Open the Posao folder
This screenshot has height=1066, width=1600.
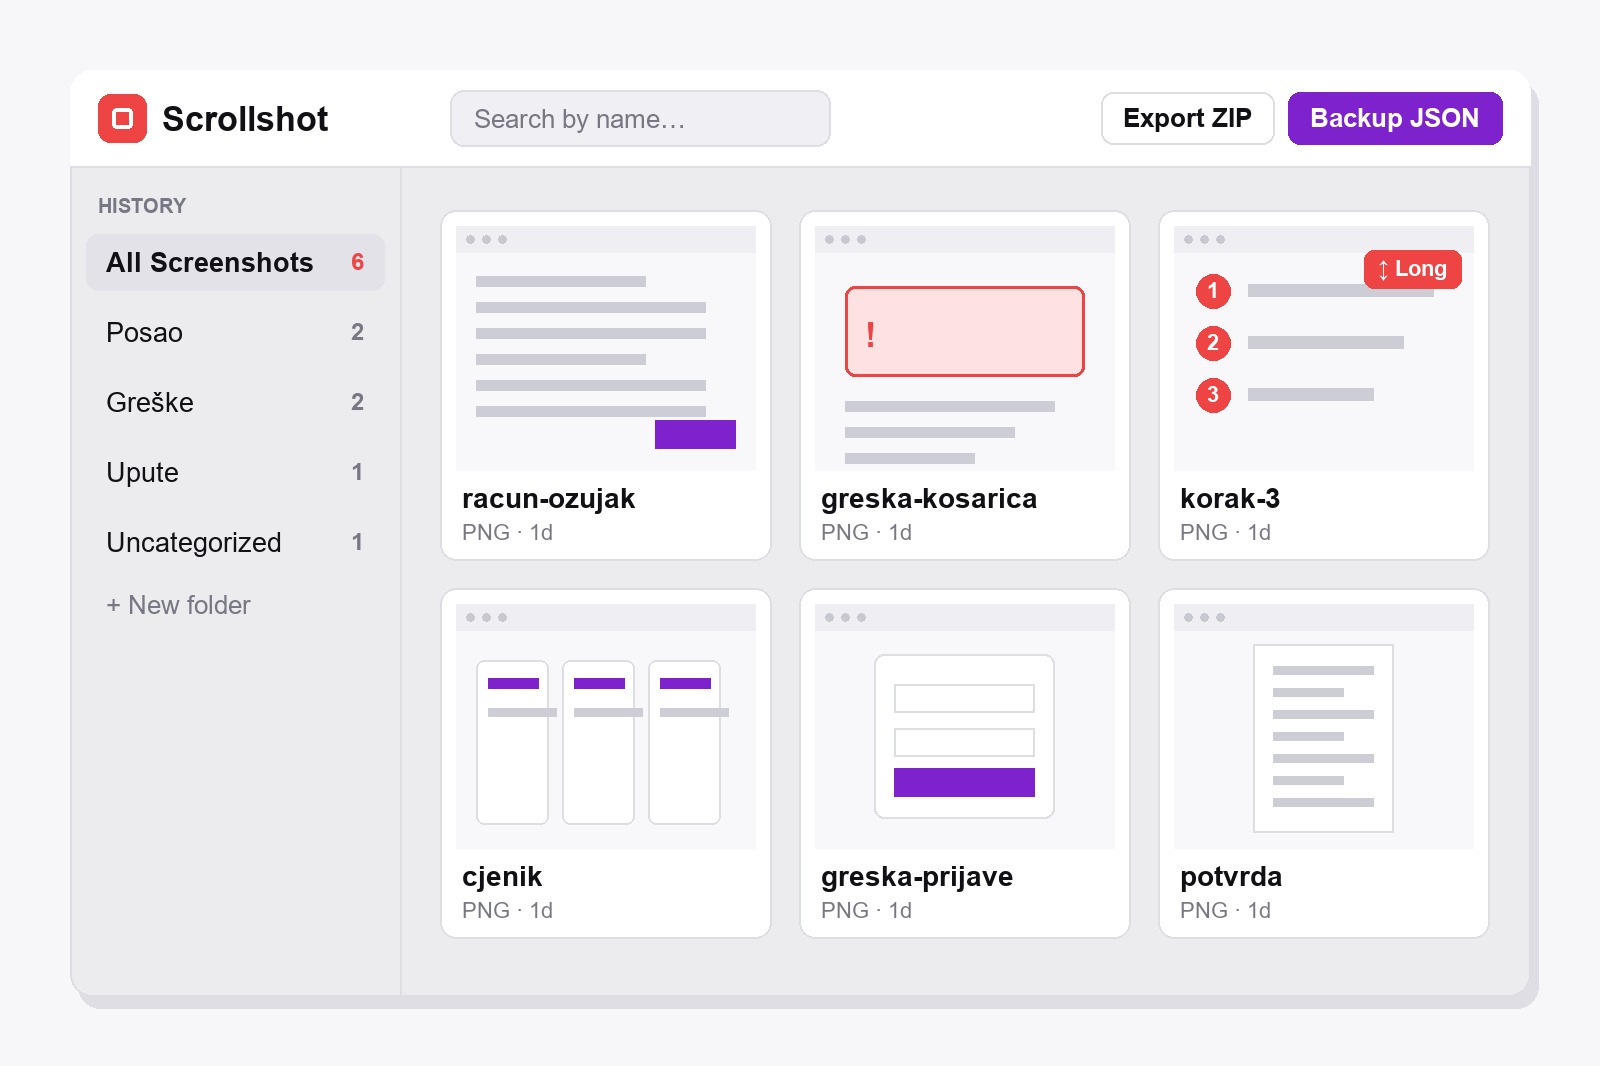(x=235, y=332)
